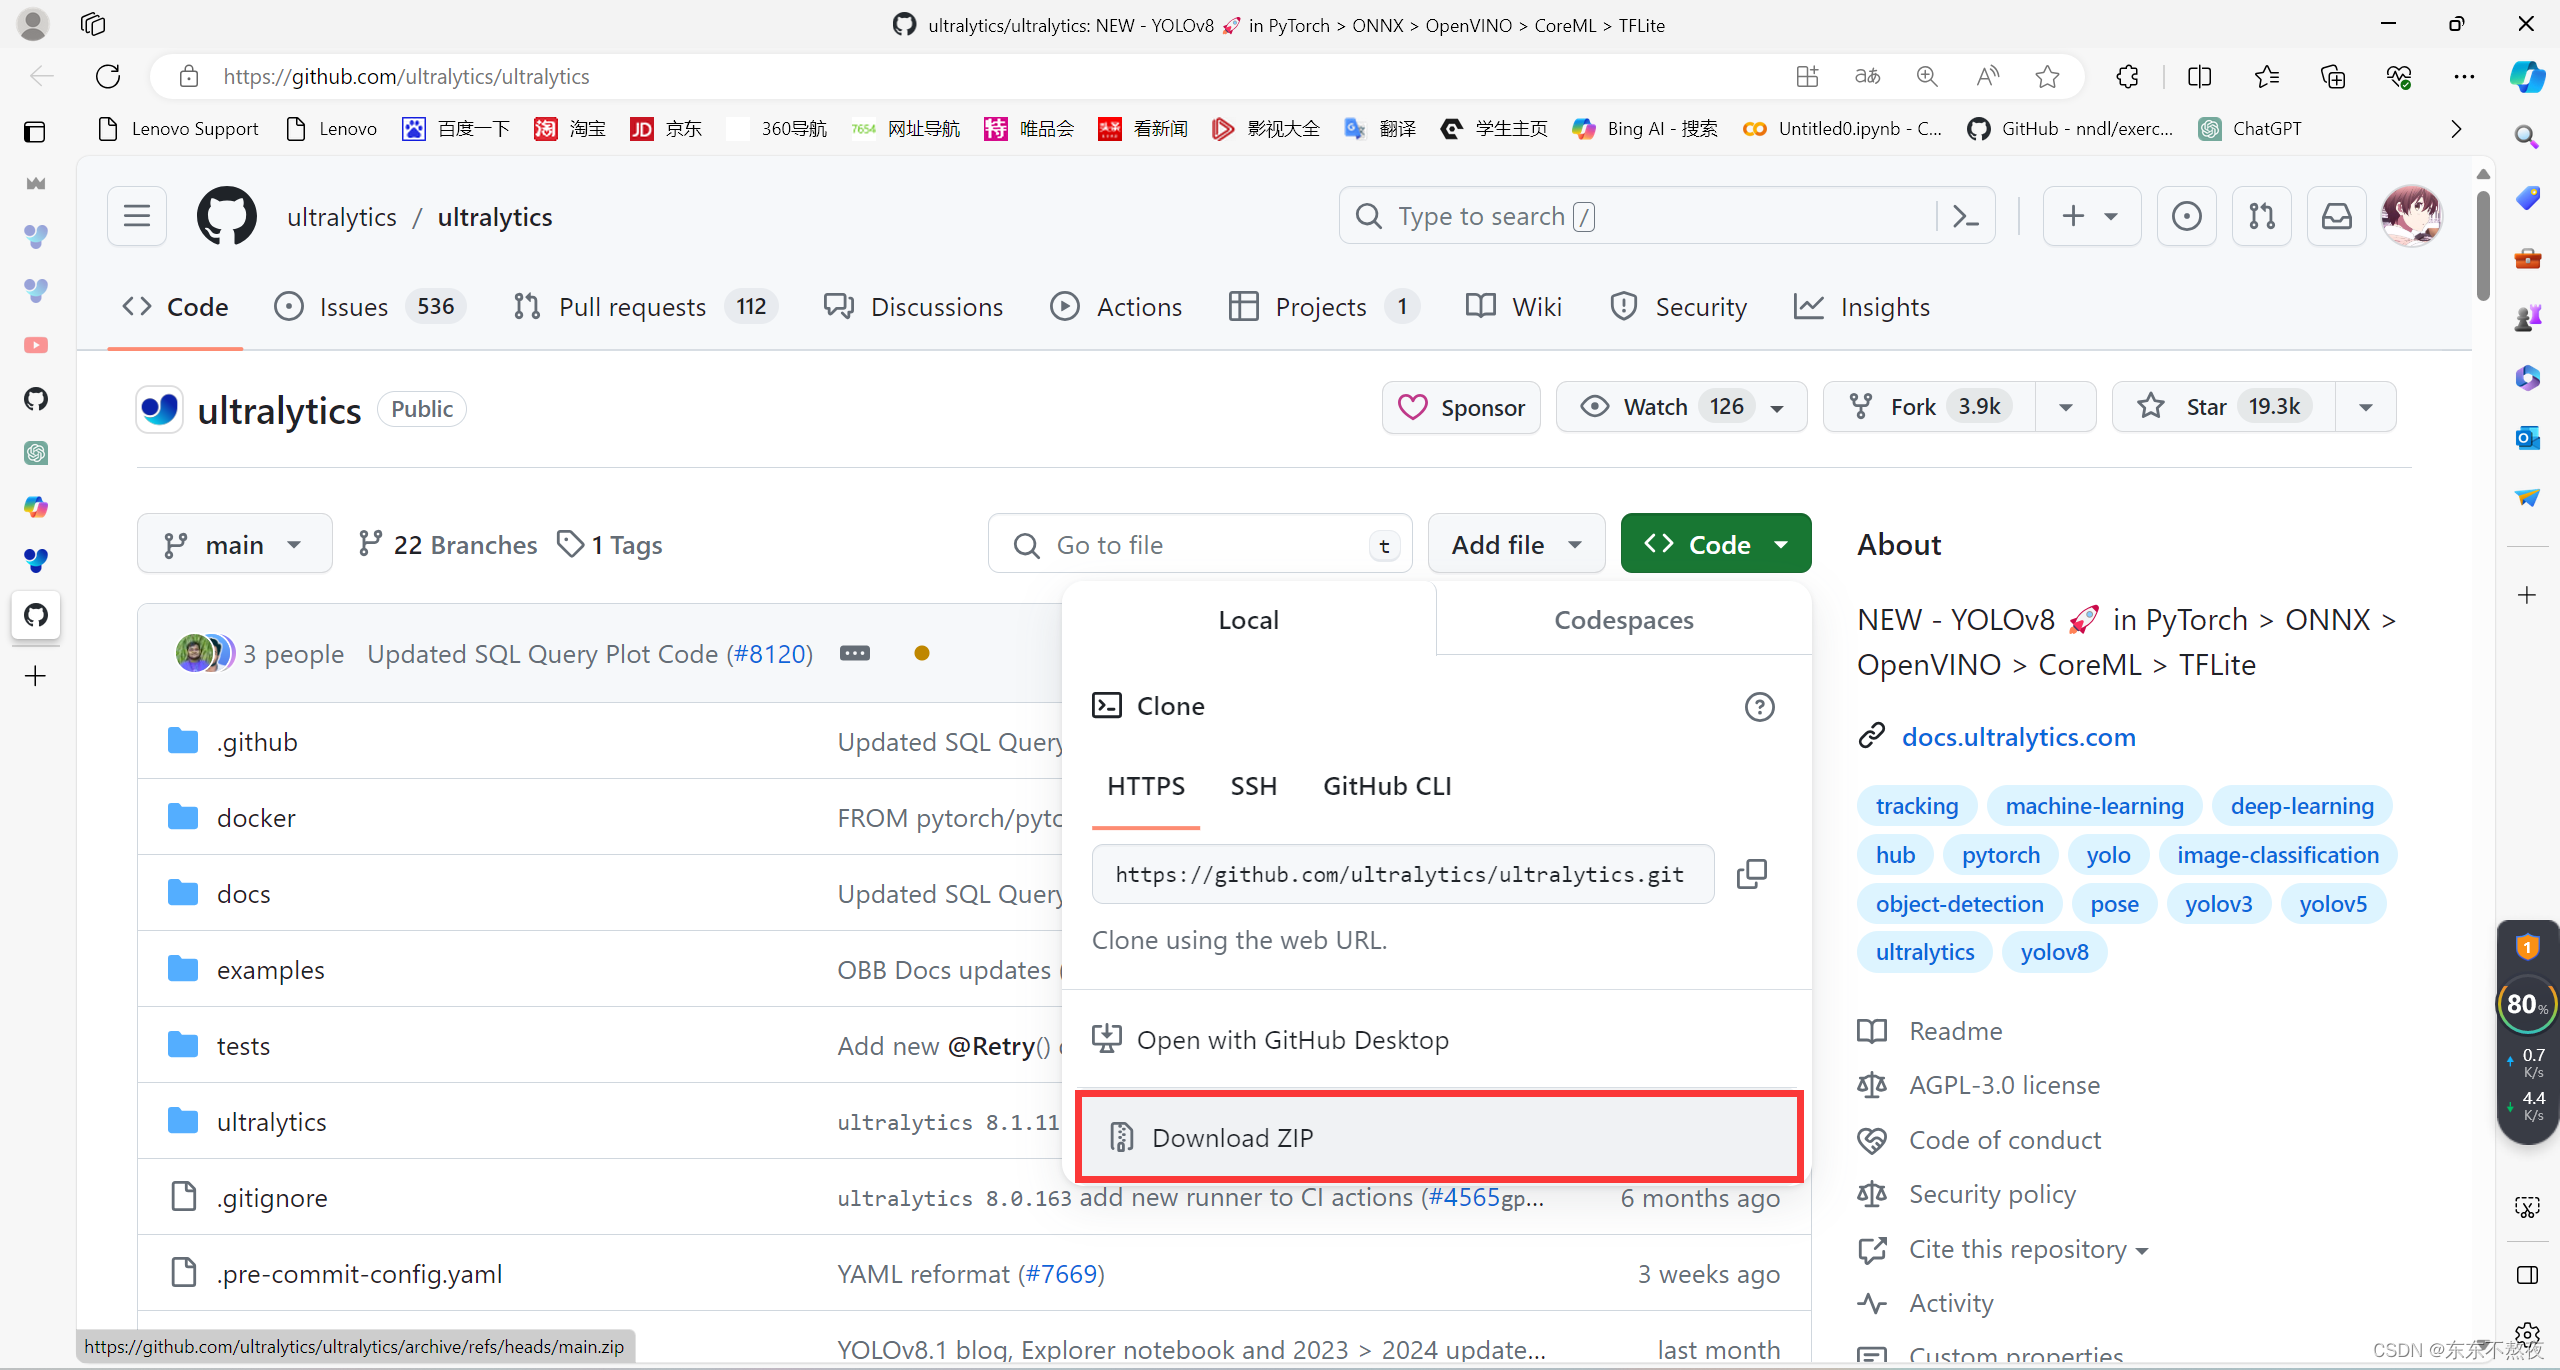Viewport: 2560px width, 1370px height.
Task: Expand the commit message ellipsis button
Action: (x=855, y=653)
